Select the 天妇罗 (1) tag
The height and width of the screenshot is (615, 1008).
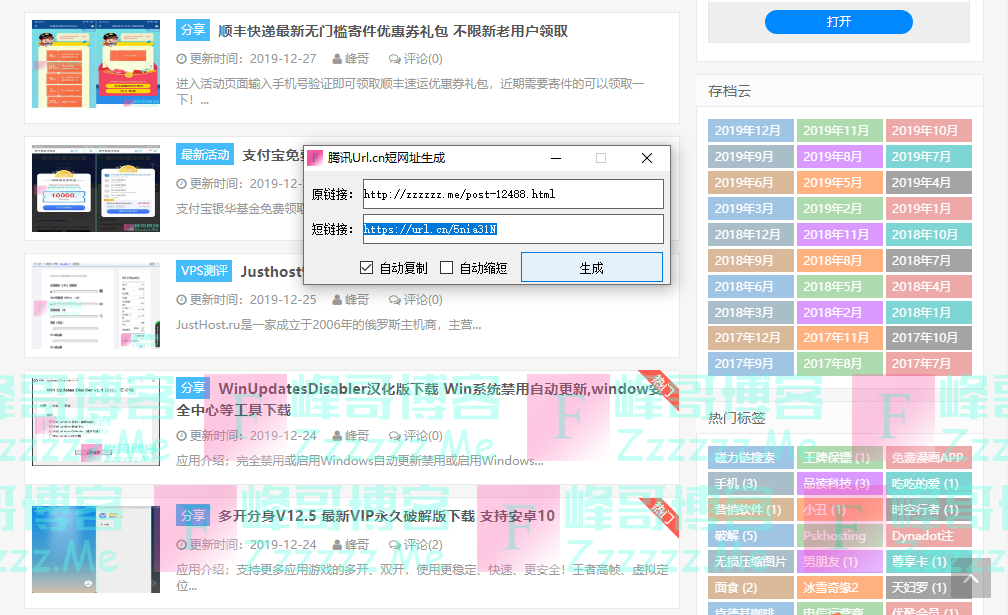point(928,587)
